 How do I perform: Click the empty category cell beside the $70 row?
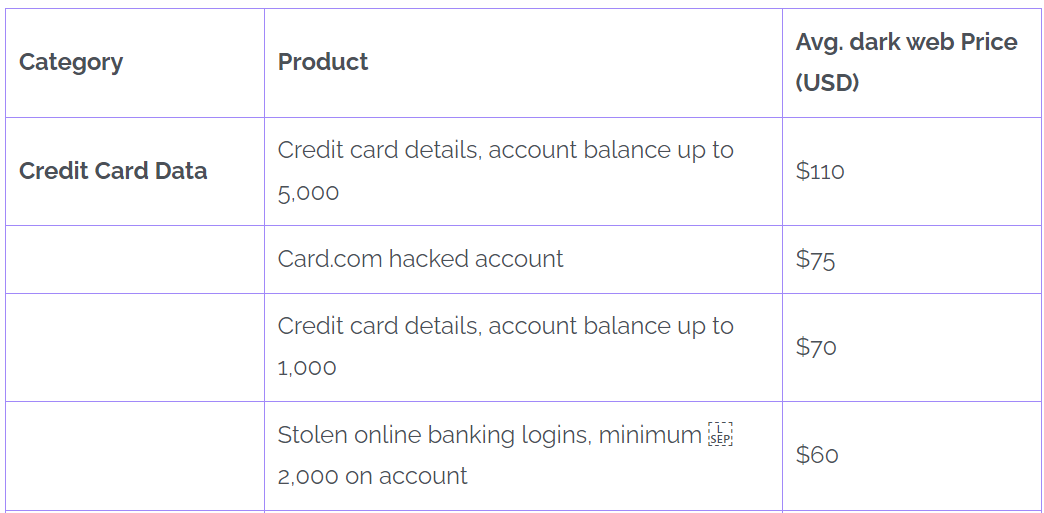coord(135,347)
